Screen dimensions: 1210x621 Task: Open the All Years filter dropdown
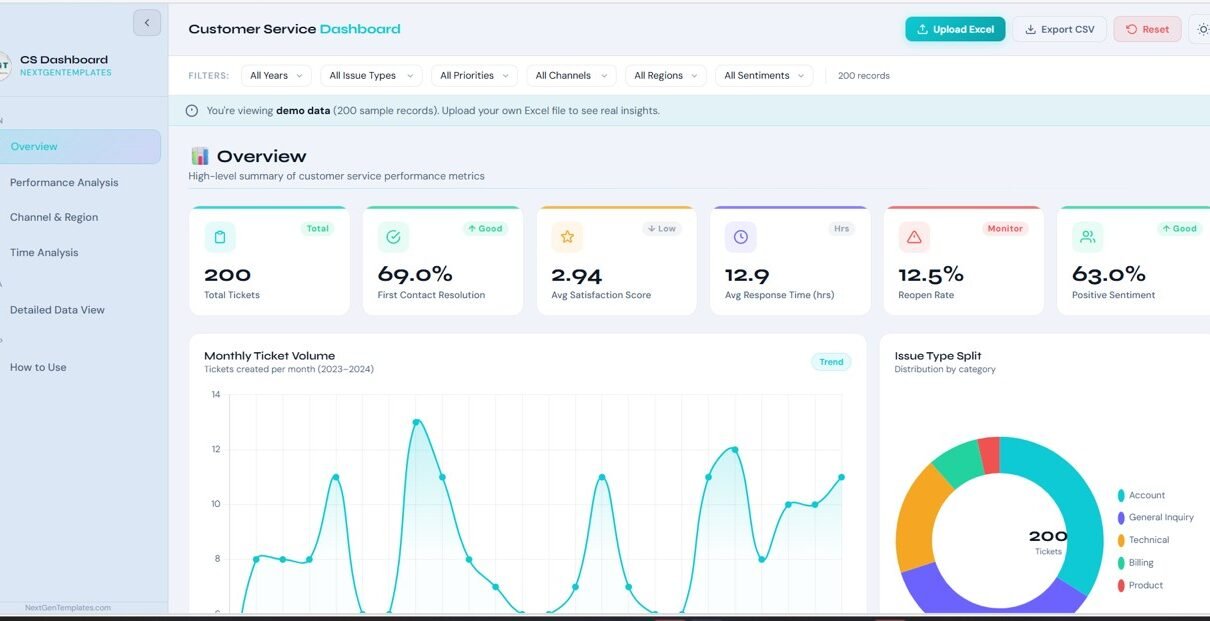click(x=276, y=76)
